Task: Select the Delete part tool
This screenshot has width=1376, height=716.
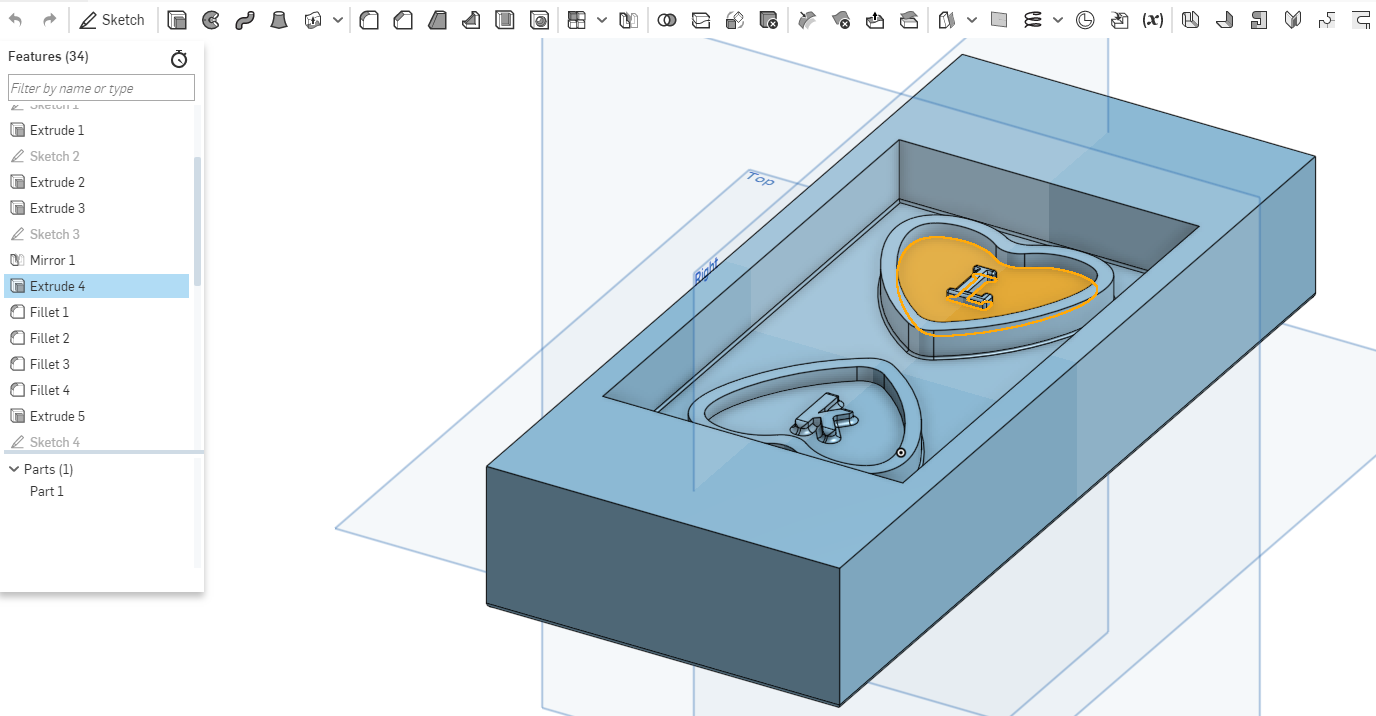Action: pyautogui.click(x=768, y=19)
